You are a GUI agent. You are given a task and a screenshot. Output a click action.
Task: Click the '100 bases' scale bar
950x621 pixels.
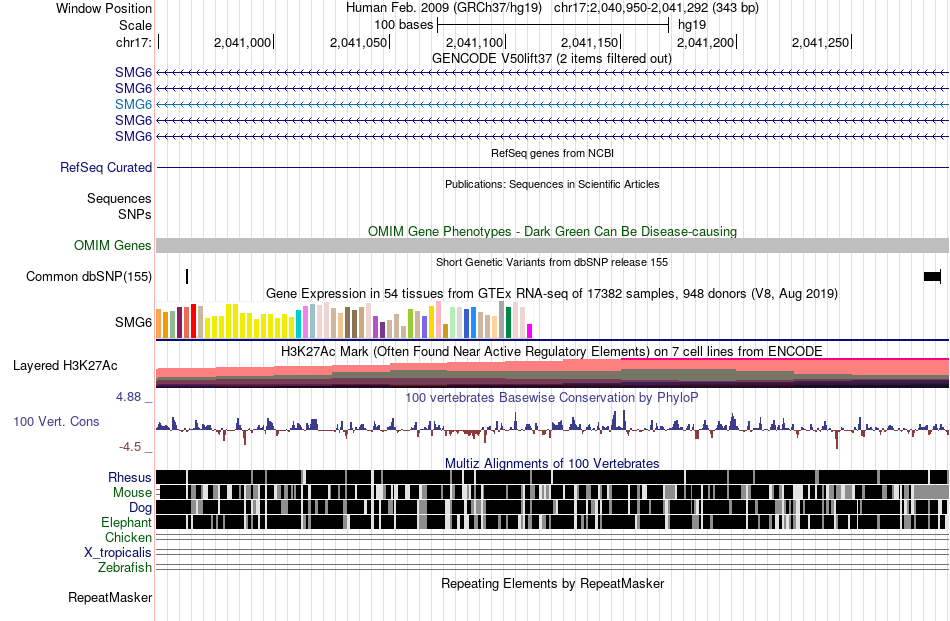click(x=552, y=25)
